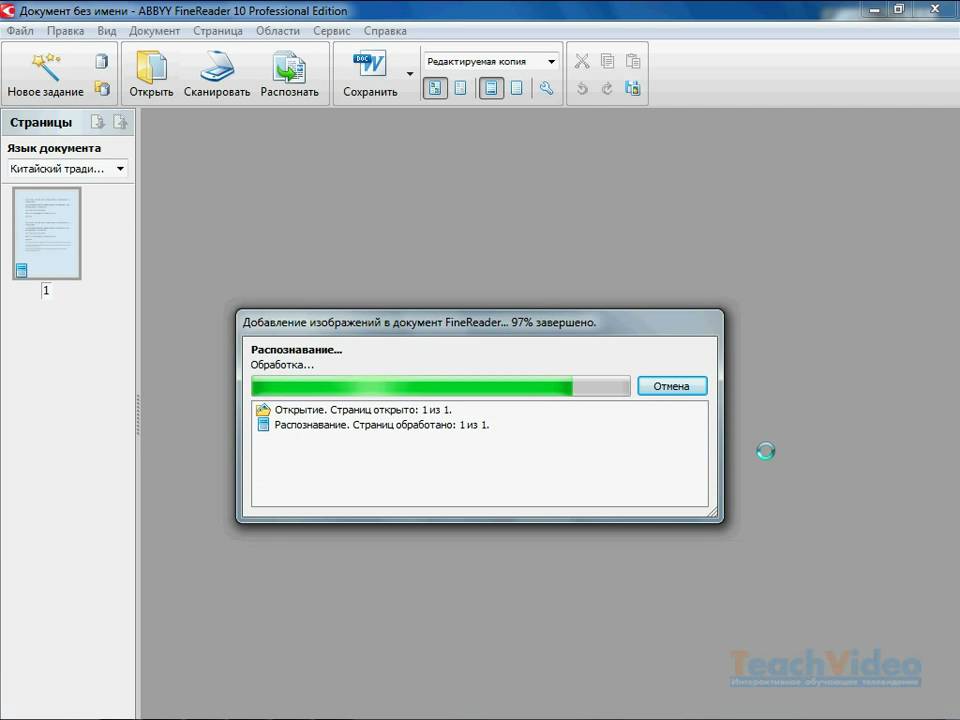Click the ABBYY FineReader logo in title bar
Viewport: 960px width, 720px height.
point(8,10)
